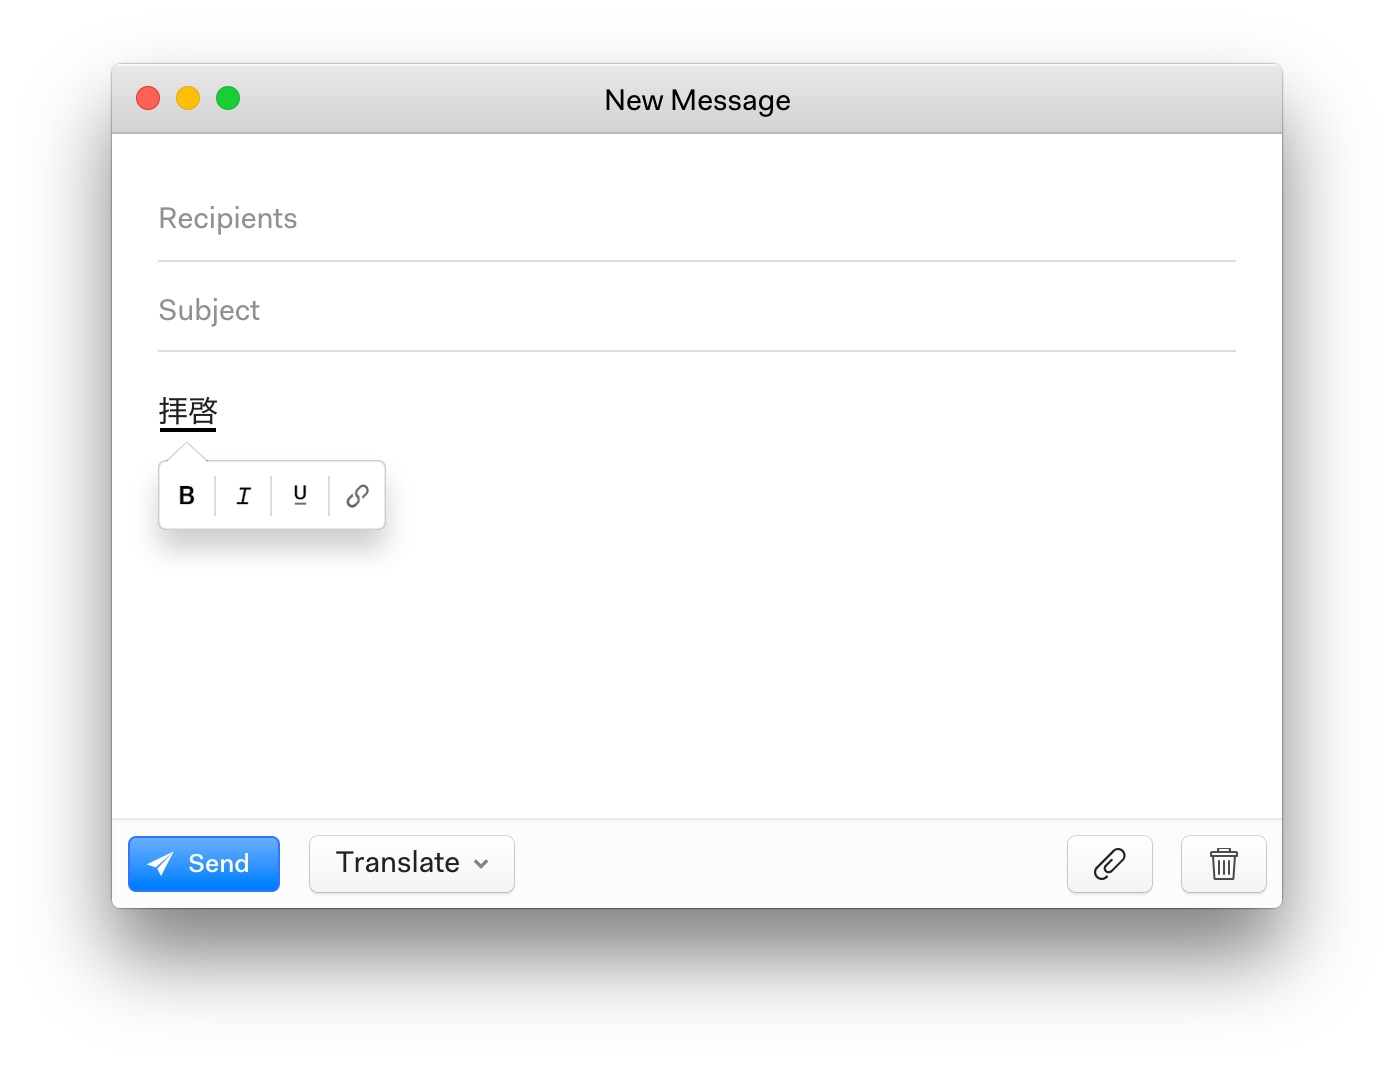Discard the draft with the trash button
This screenshot has width=1394, height=1068.
[1224, 864]
